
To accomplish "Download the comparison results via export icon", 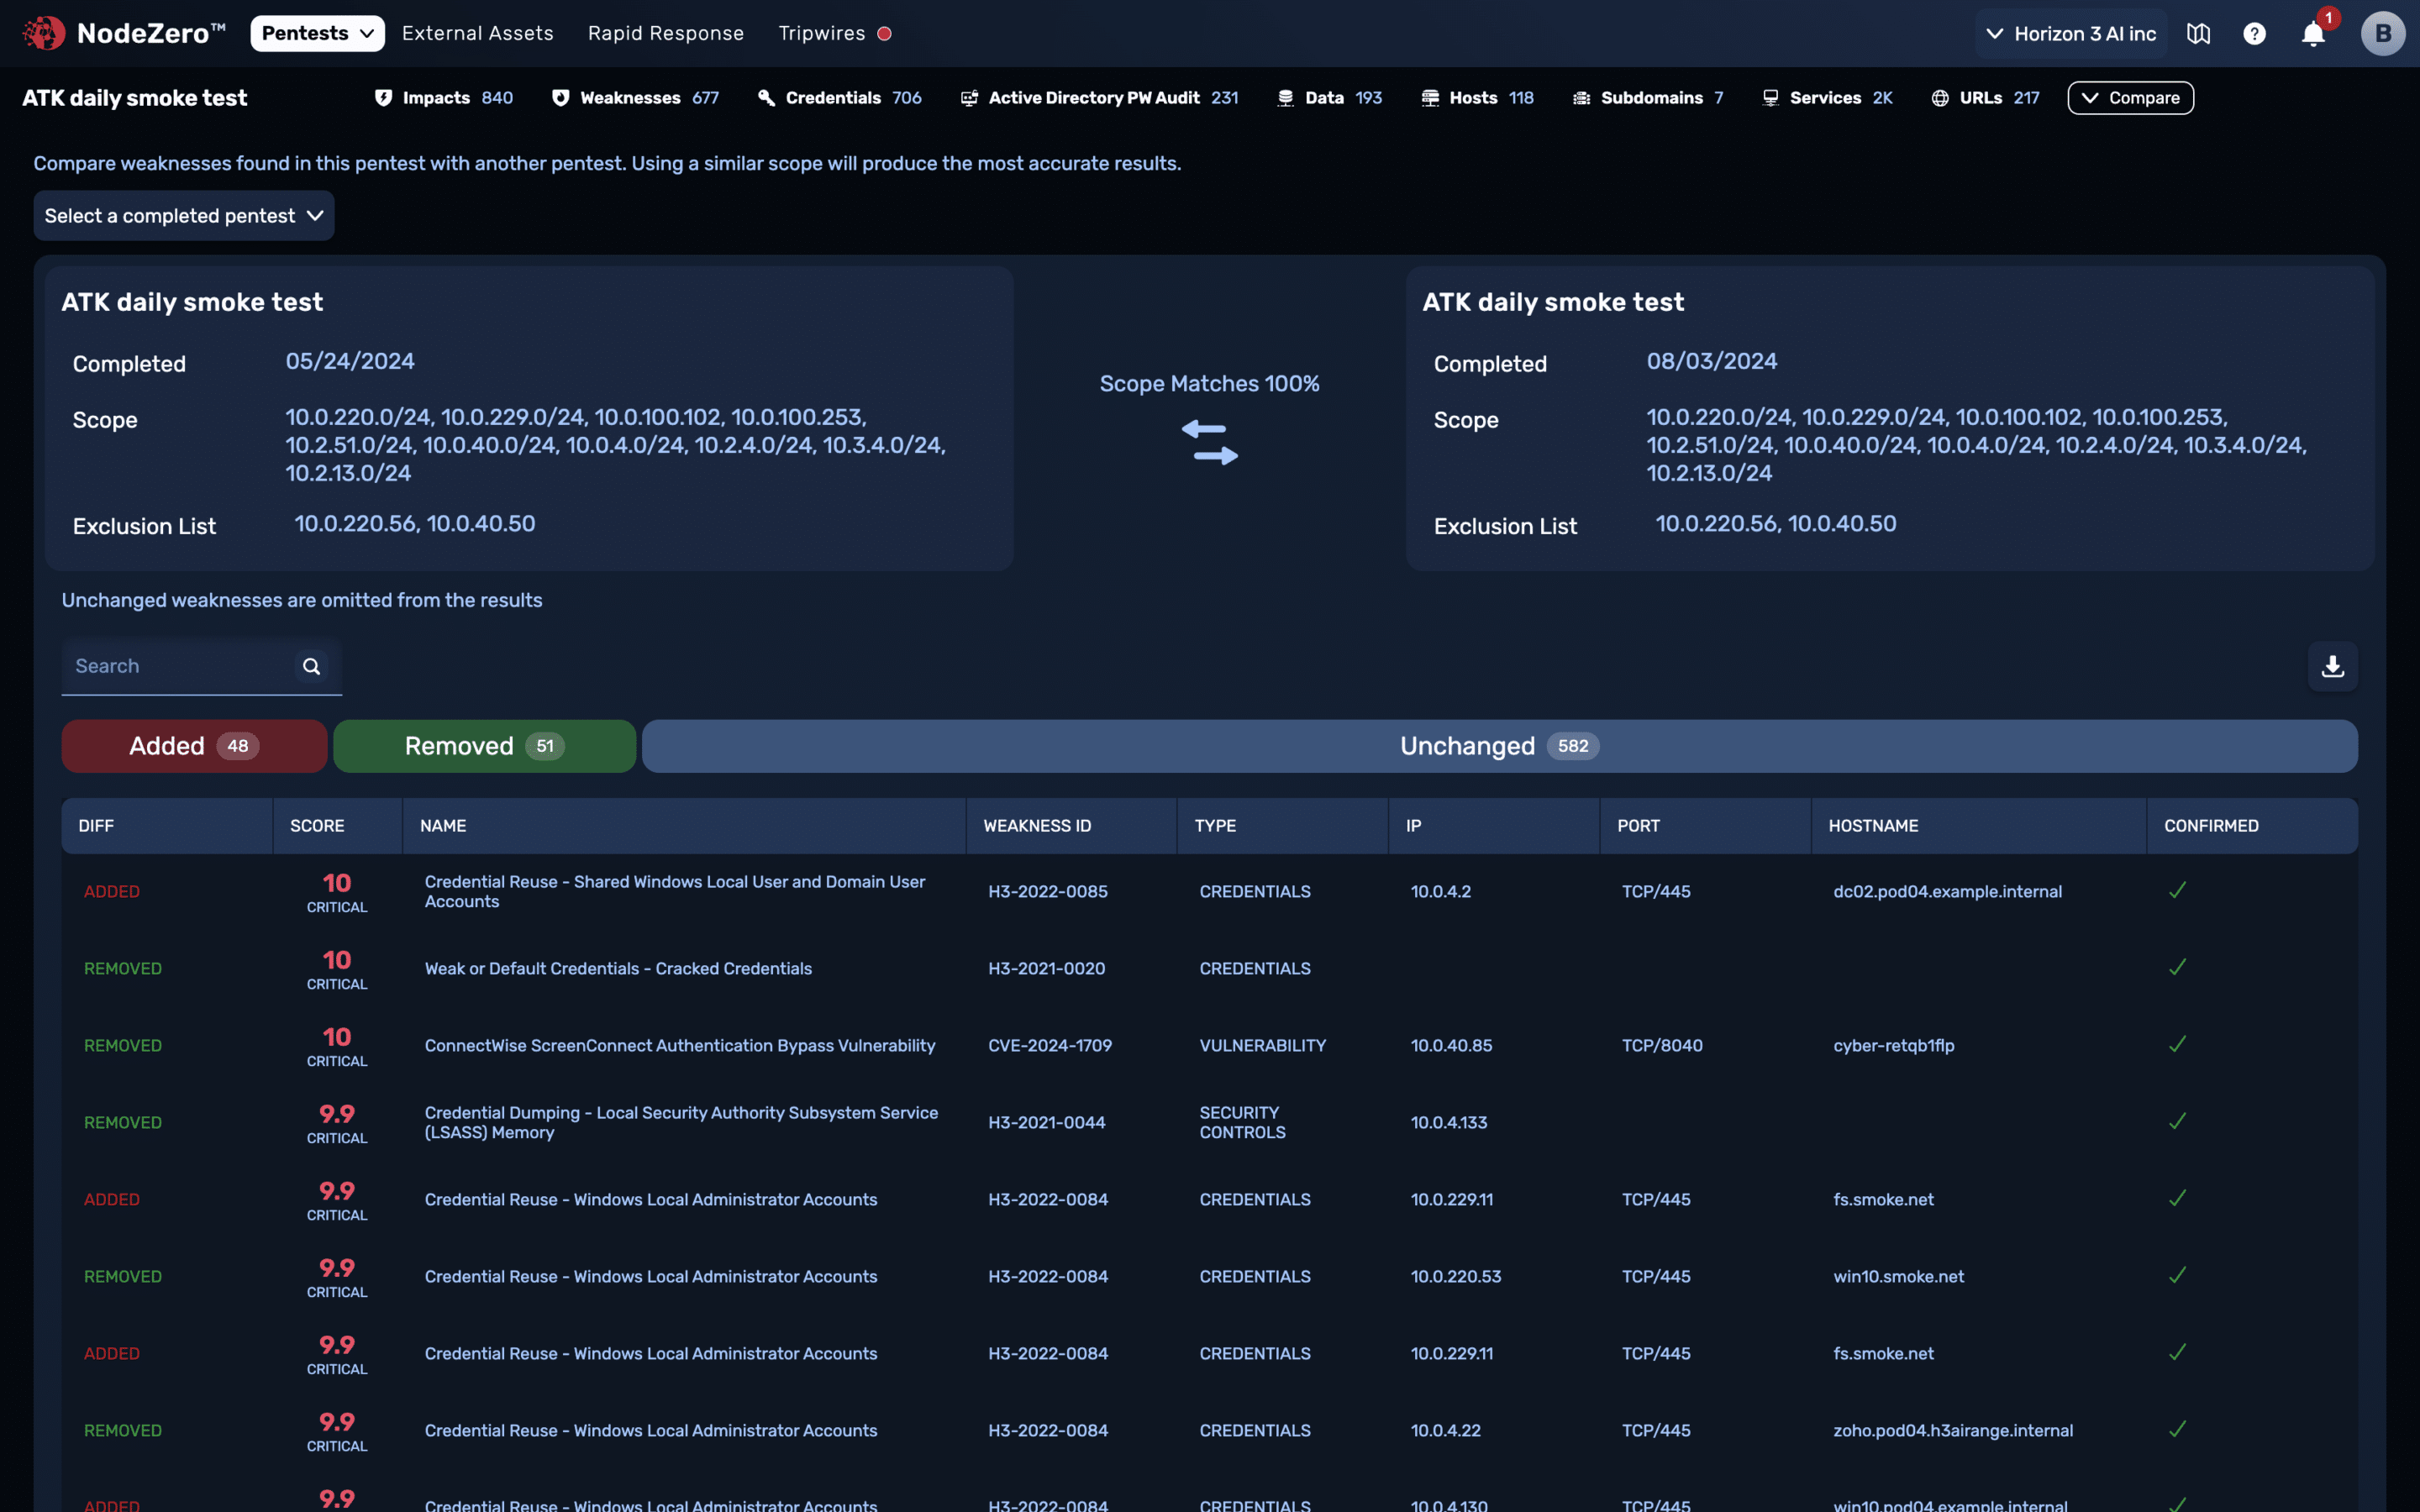I will pyautogui.click(x=2333, y=666).
